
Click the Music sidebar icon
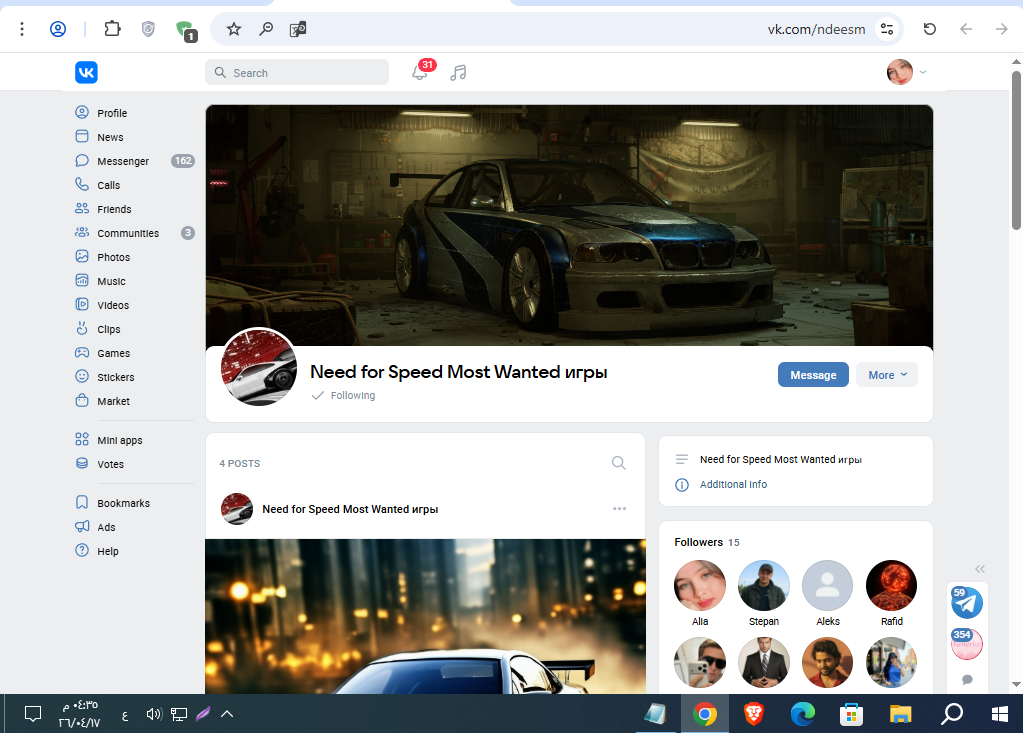pos(82,280)
